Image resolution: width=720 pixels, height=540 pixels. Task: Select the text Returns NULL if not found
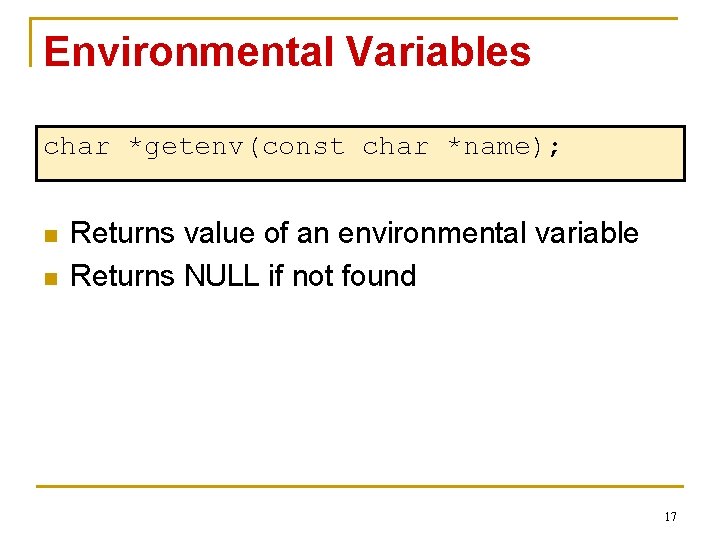[243, 276]
